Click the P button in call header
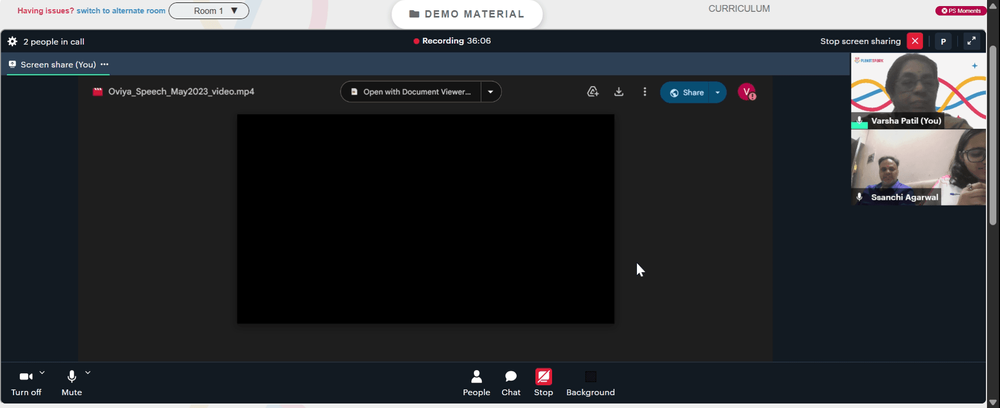 [x=943, y=41]
